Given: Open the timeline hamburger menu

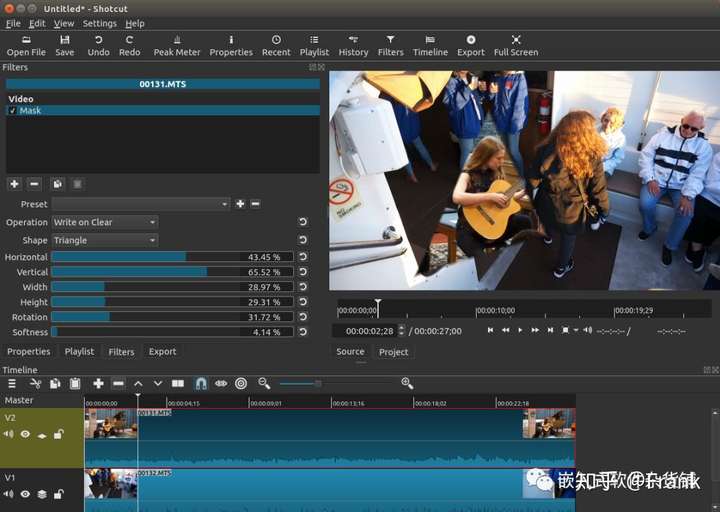Looking at the screenshot, I should click(x=12, y=383).
